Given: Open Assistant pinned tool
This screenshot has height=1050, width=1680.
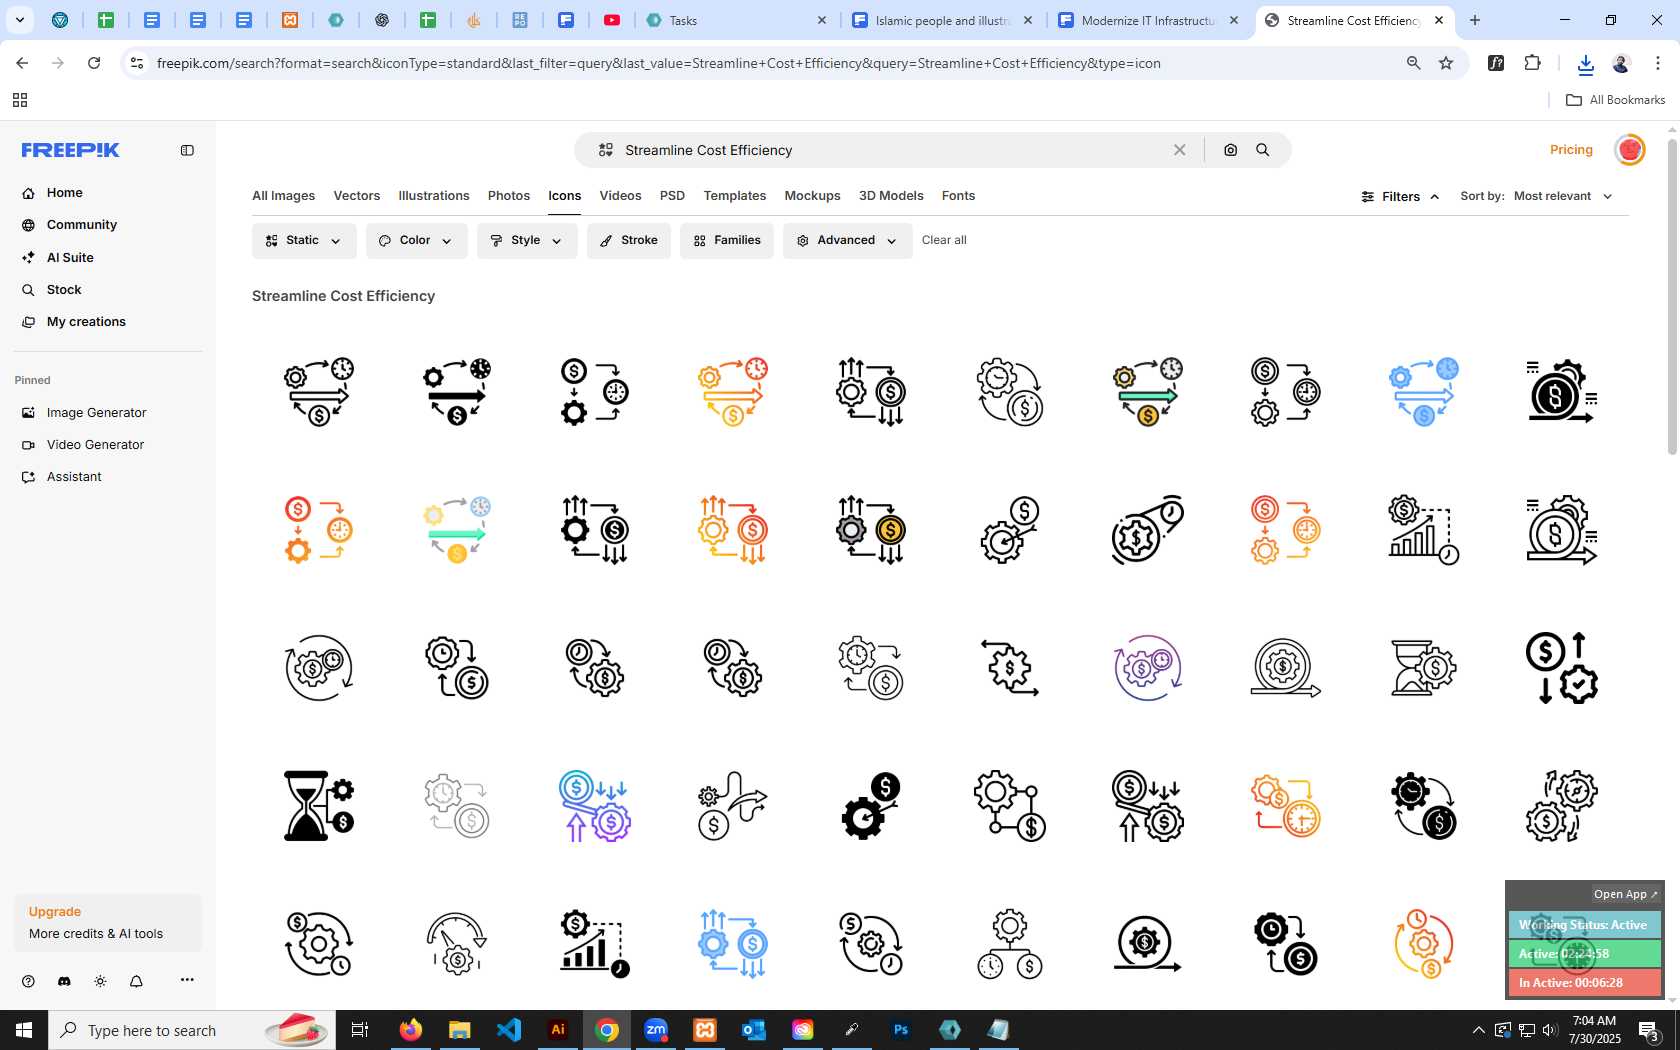Looking at the screenshot, I should point(74,477).
